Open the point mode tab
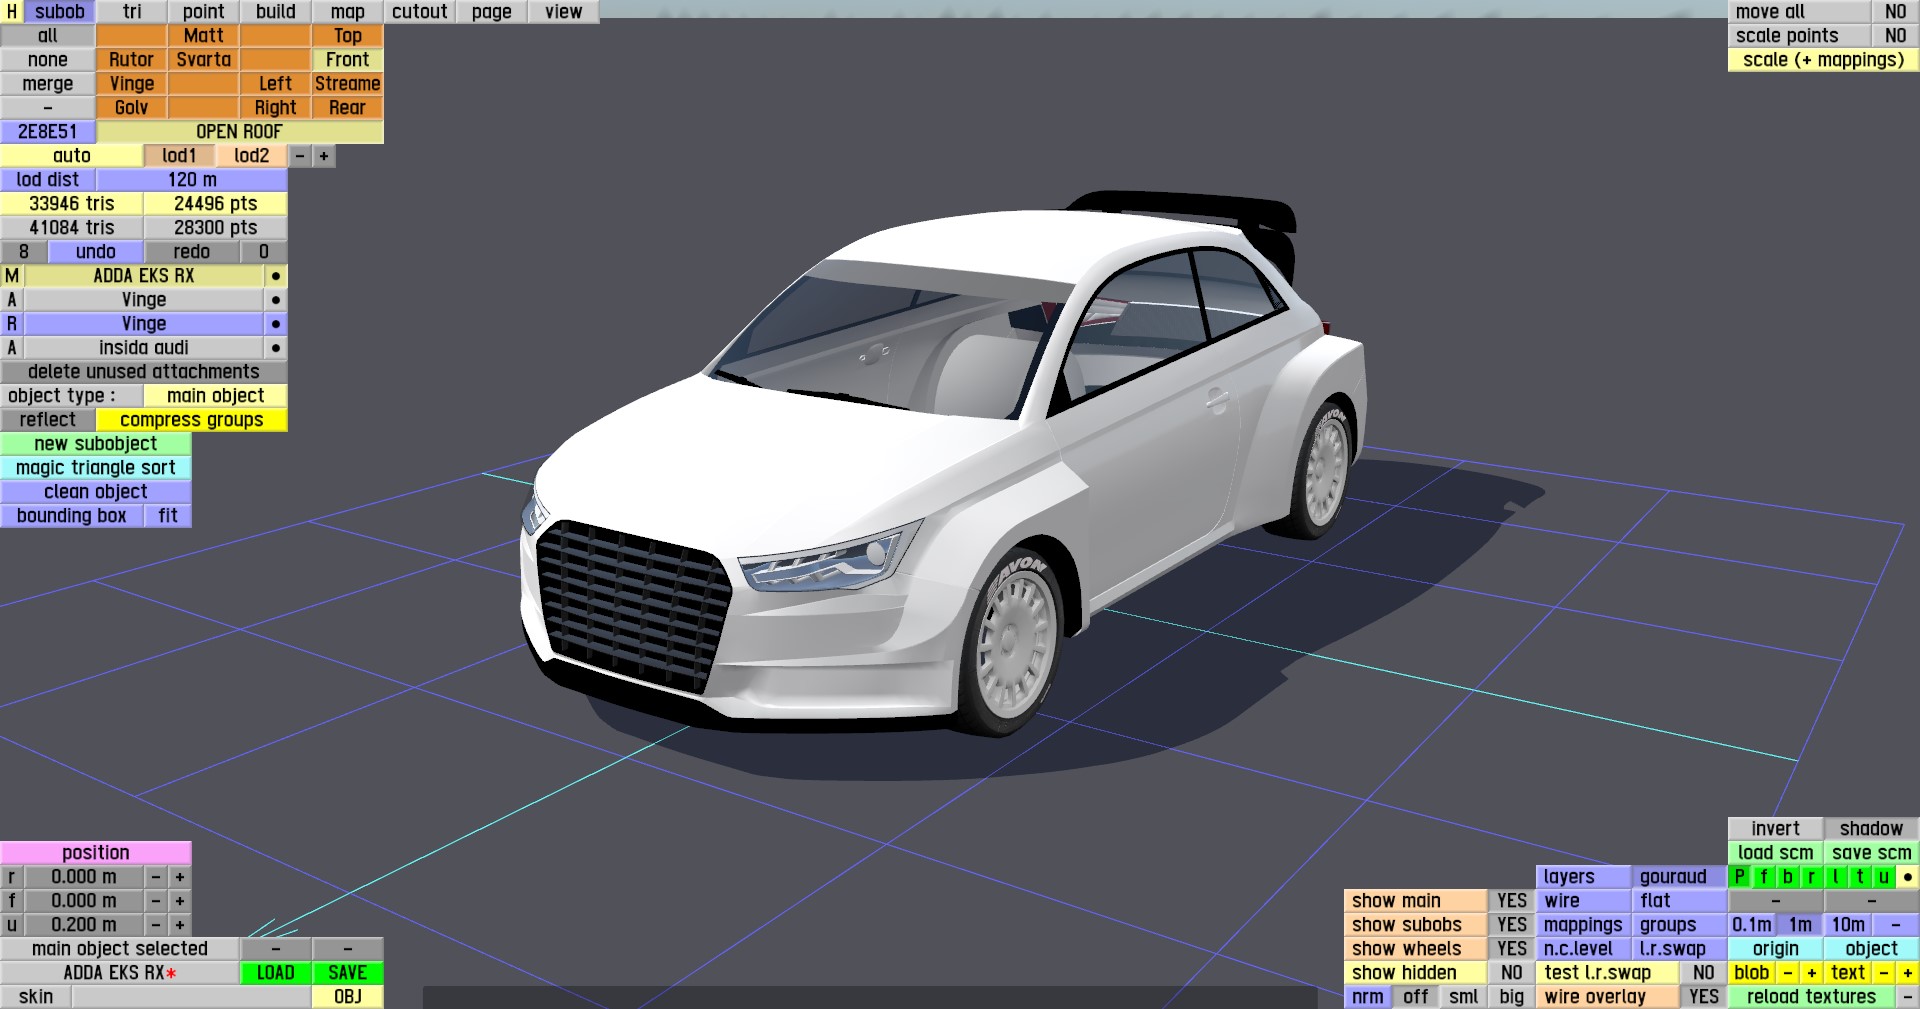Image resolution: width=1920 pixels, height=1009 pixels. (204, 11)
